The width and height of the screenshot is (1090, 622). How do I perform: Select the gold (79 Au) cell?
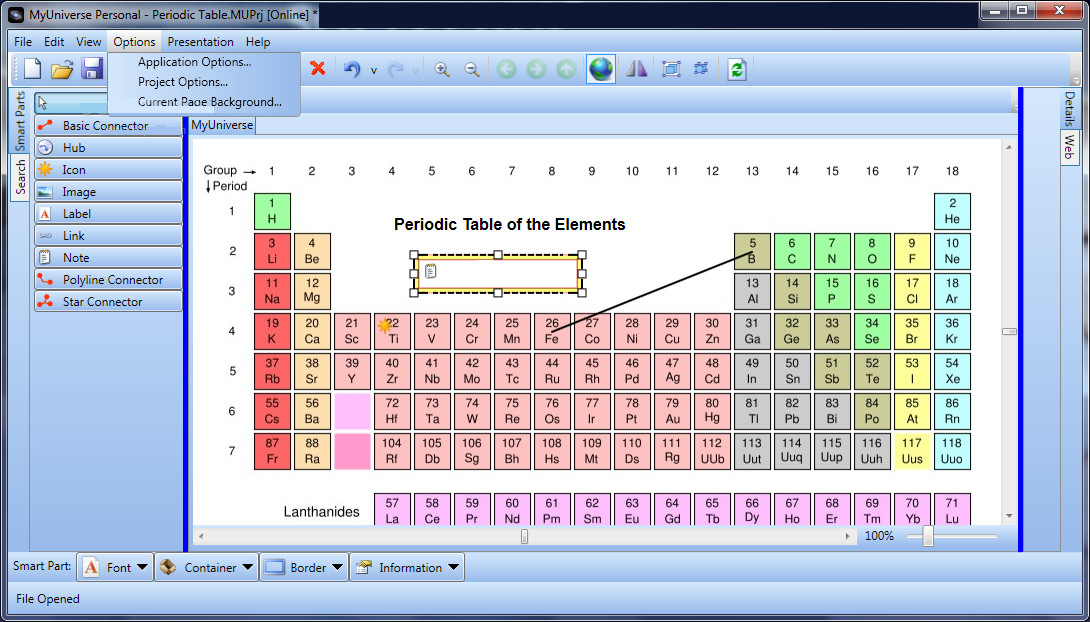(672, 411)
